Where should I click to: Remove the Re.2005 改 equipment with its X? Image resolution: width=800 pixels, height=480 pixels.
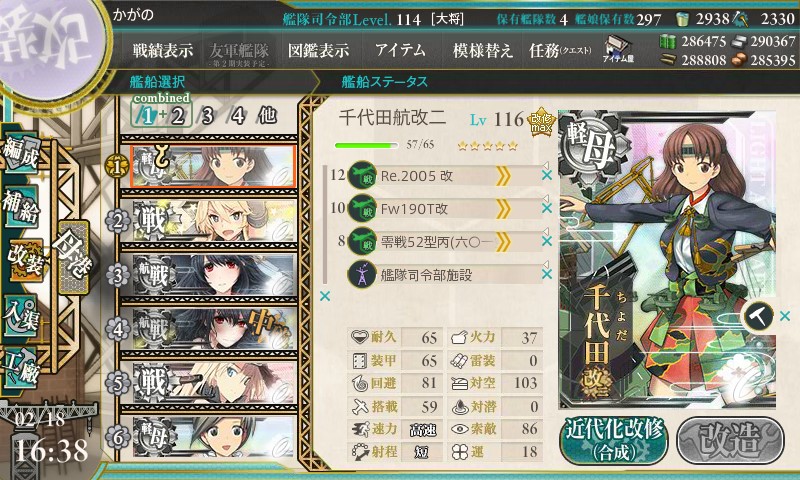tap(546, 175)
